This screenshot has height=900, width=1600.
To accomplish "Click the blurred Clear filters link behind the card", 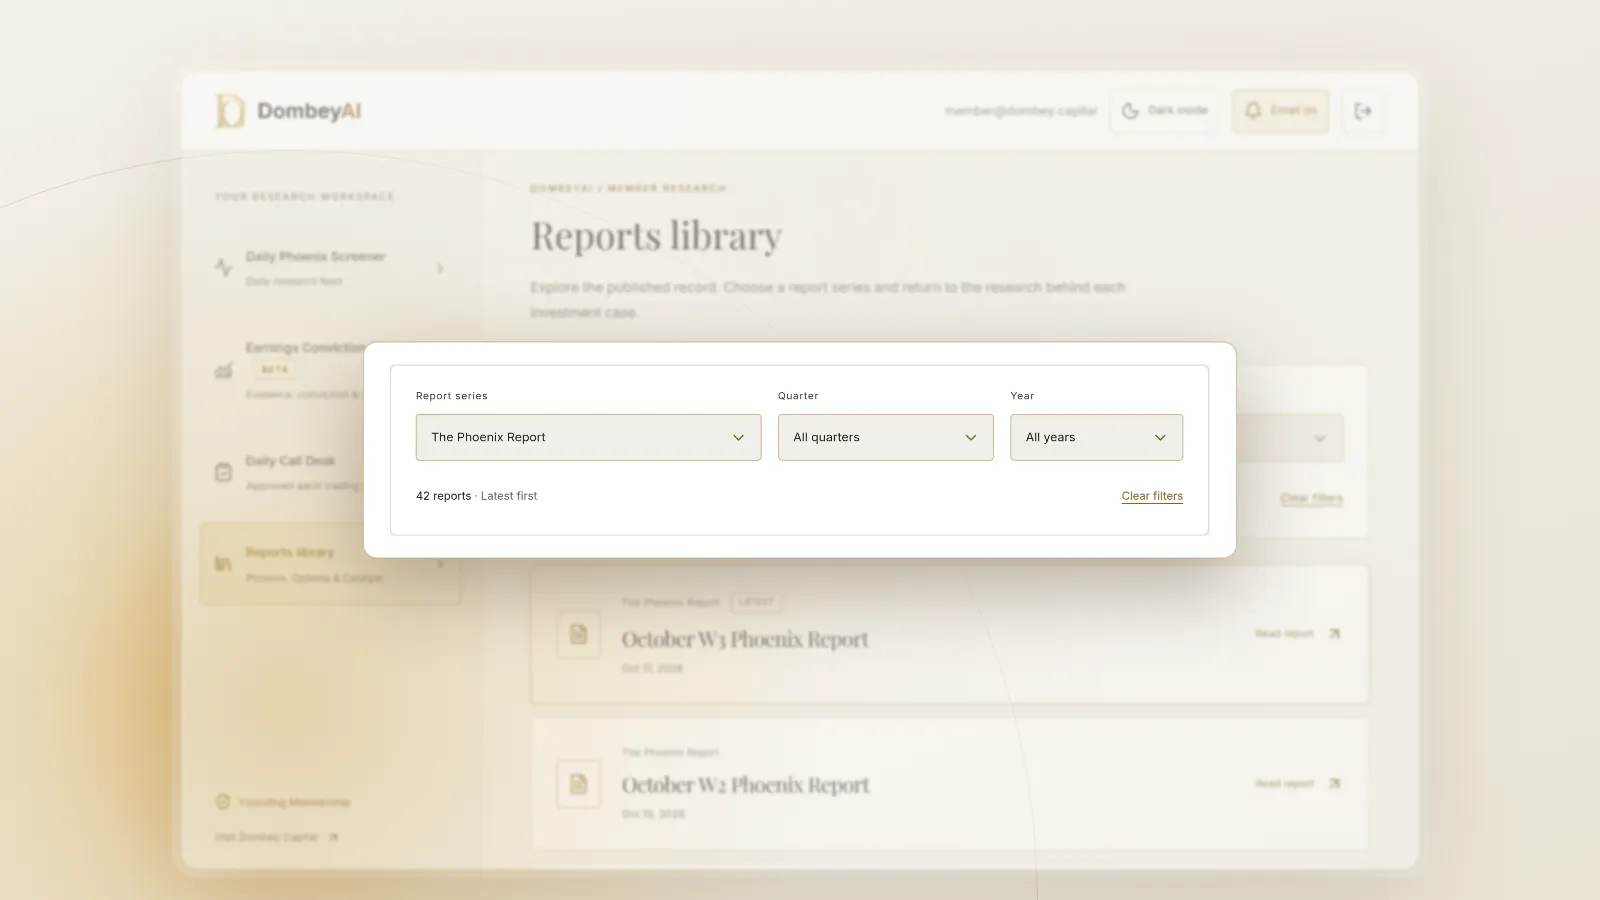I will click(1311, 498).
